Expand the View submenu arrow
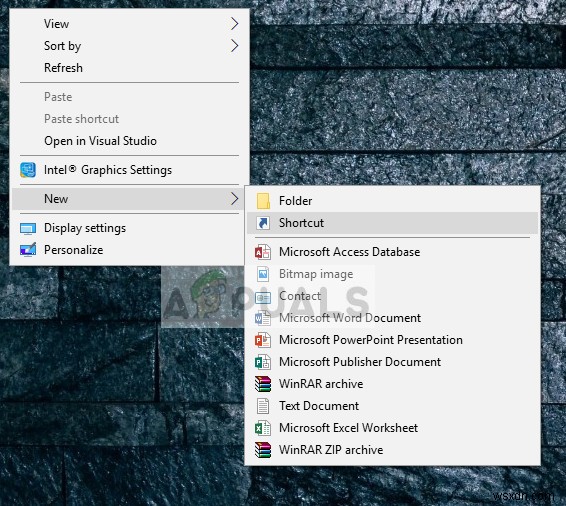The height and width of the screenshot is (506, 566). [x=235, y=24]
